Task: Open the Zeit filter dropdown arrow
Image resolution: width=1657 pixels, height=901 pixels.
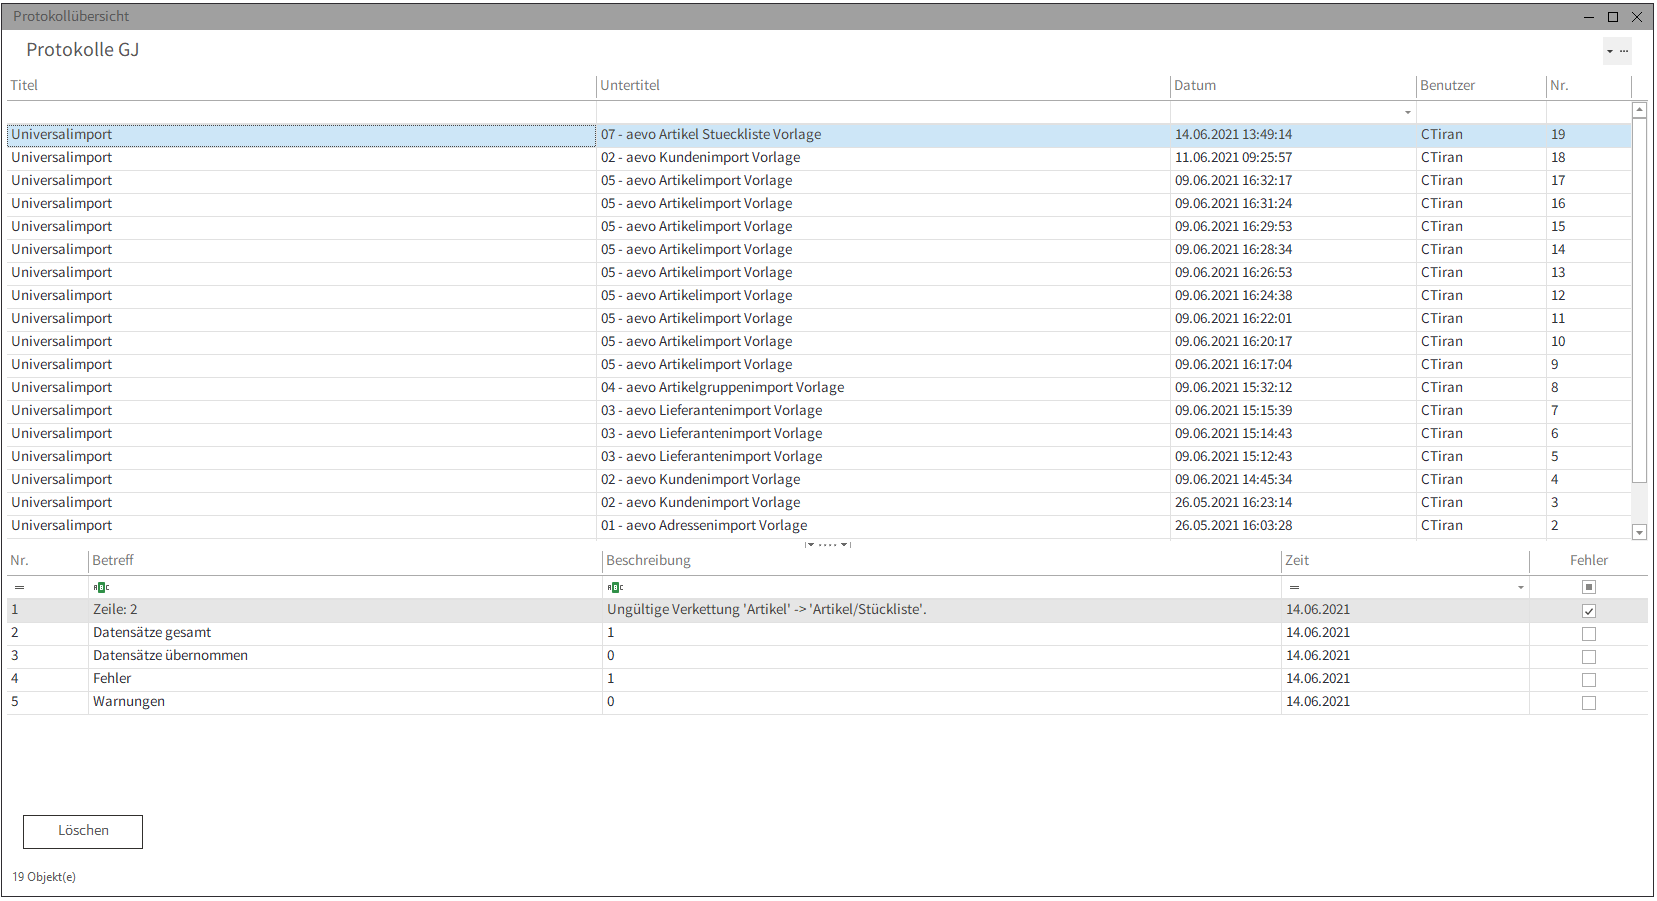Action: pos(1521,587)
